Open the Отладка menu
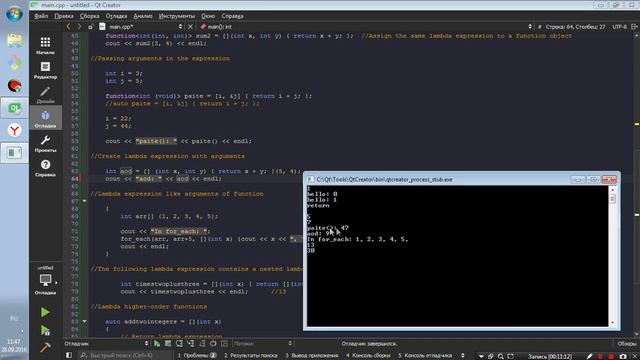The height and width of the screenshot is (360, 640). (116, 16)
